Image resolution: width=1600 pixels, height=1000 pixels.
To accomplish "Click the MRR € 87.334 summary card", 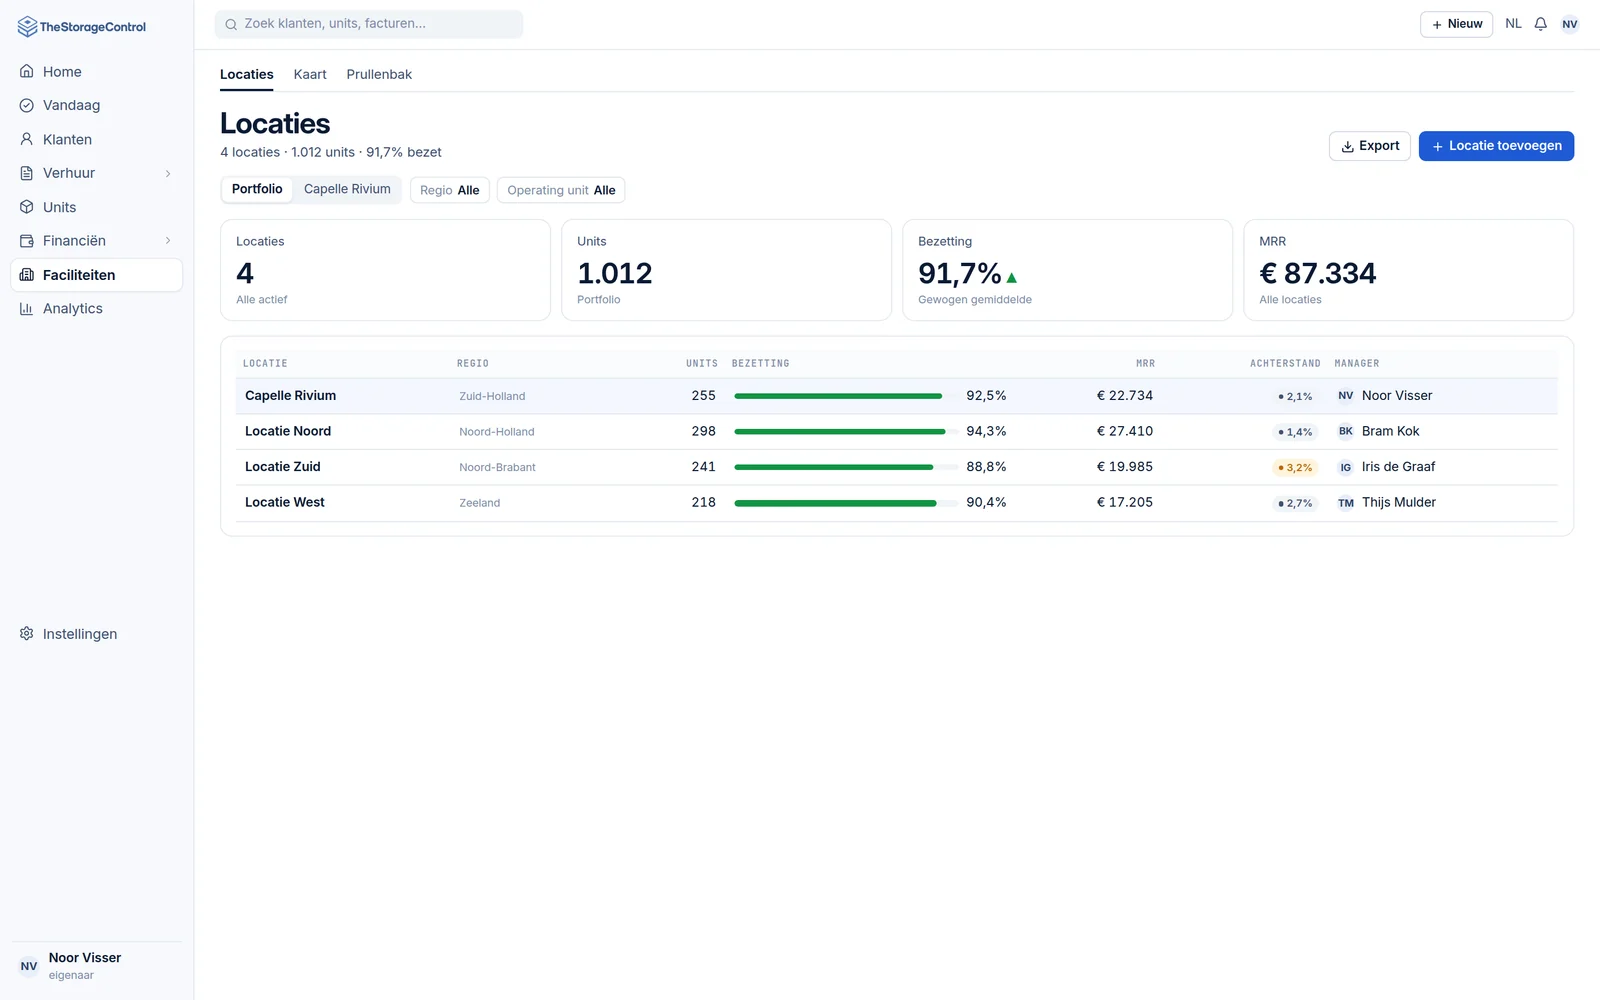I will click(x=1408, y=270).
